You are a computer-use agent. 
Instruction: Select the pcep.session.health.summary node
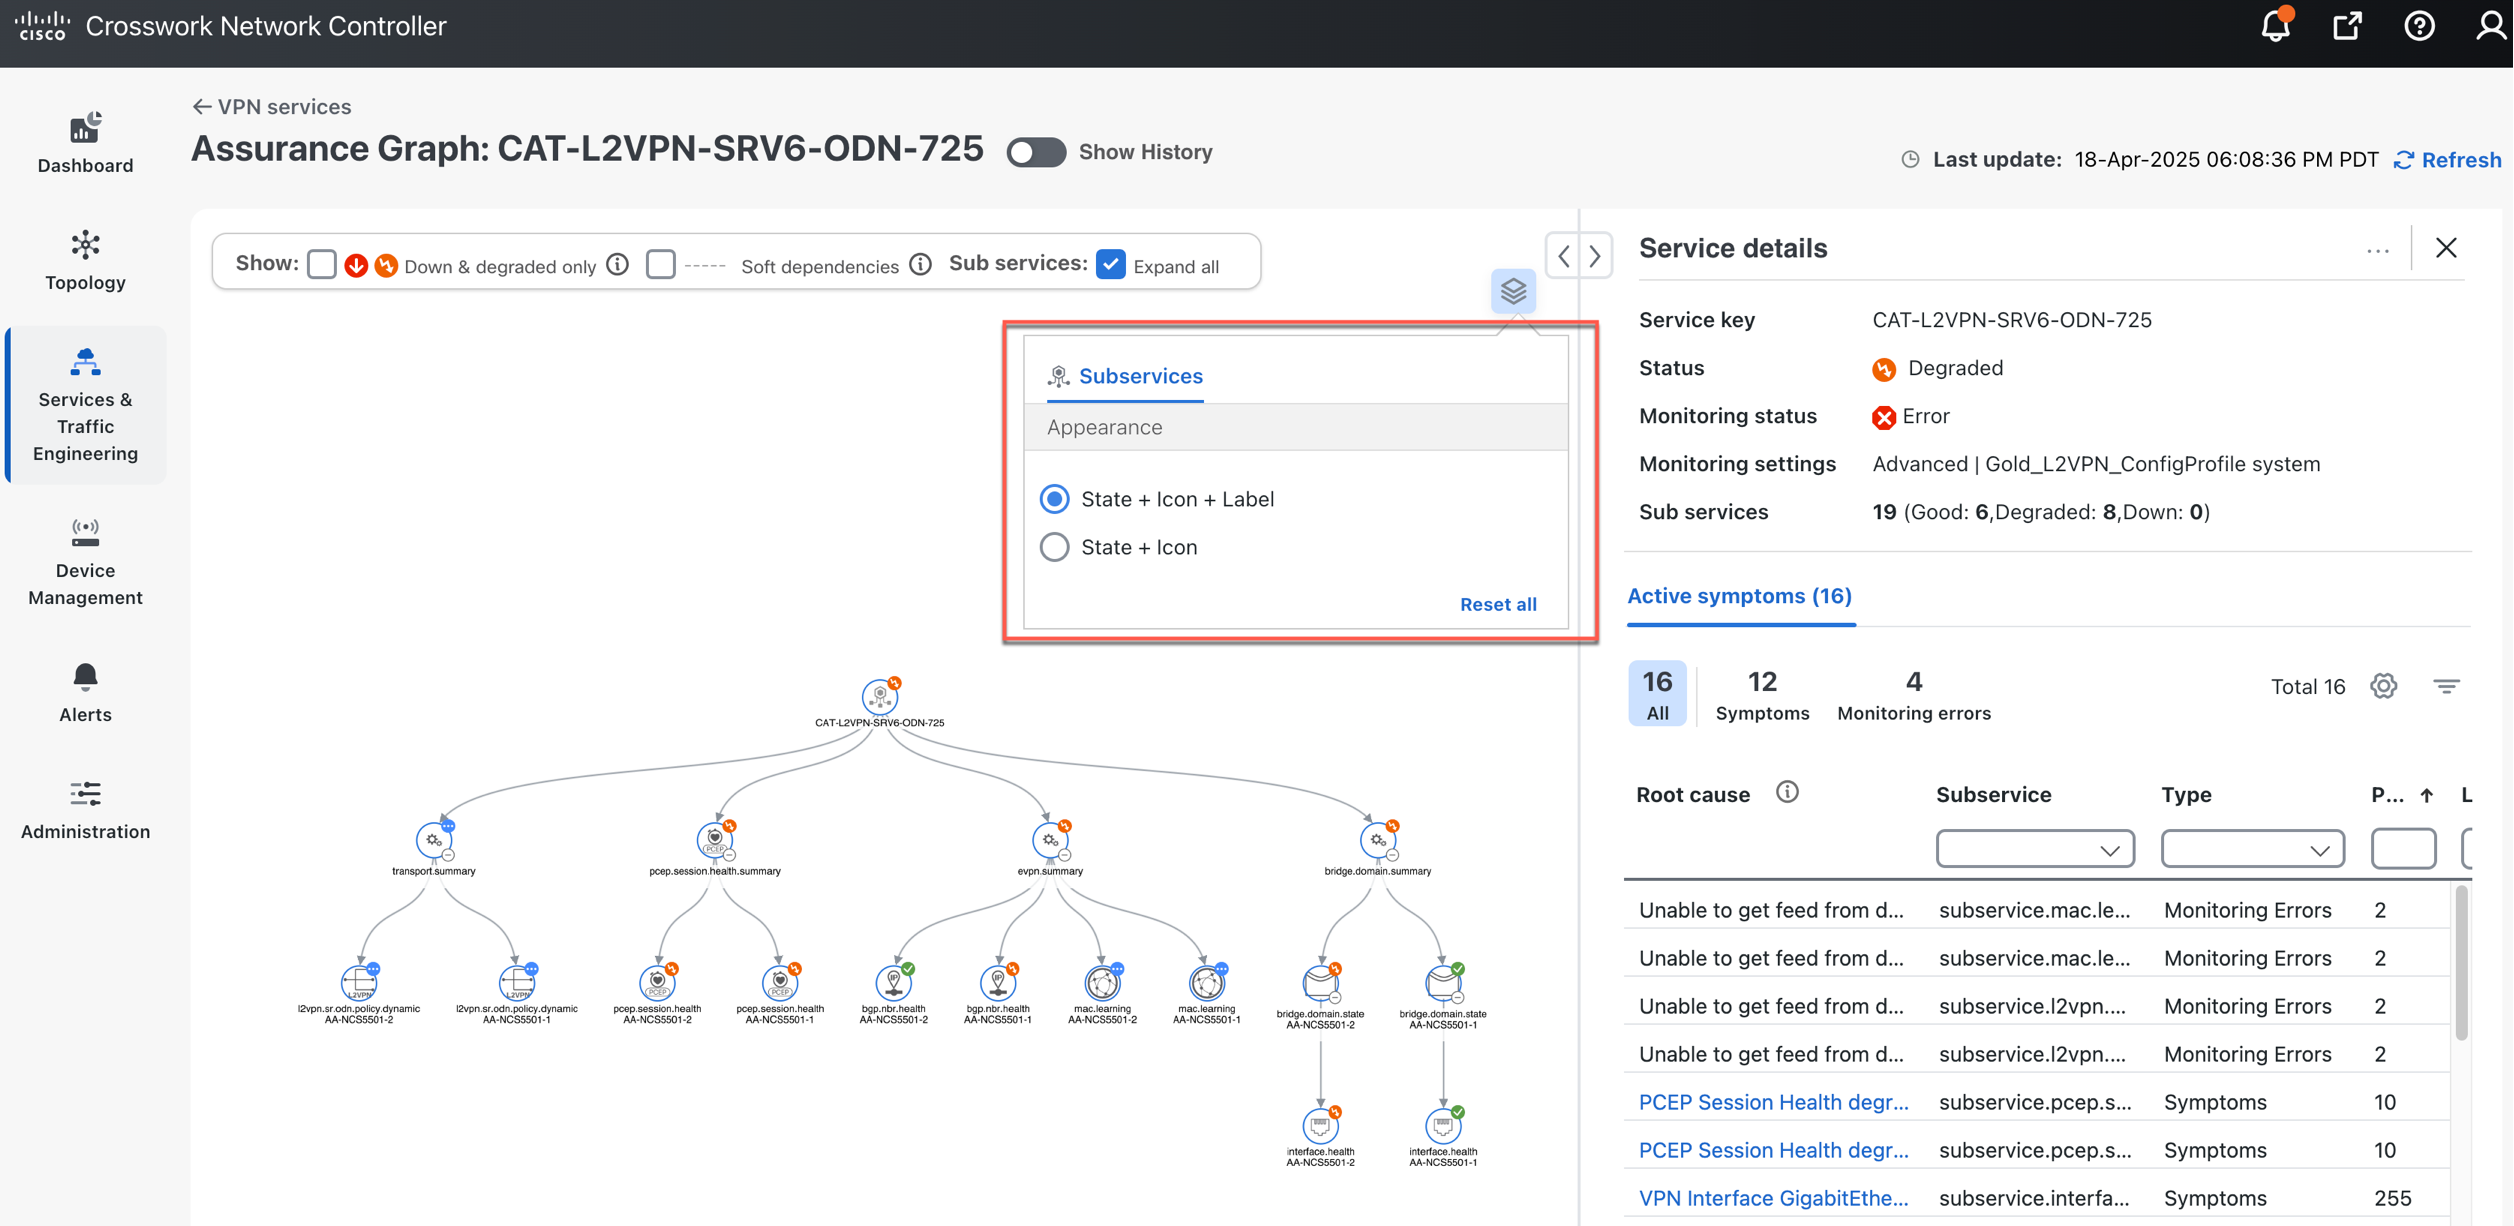[715, 841]
